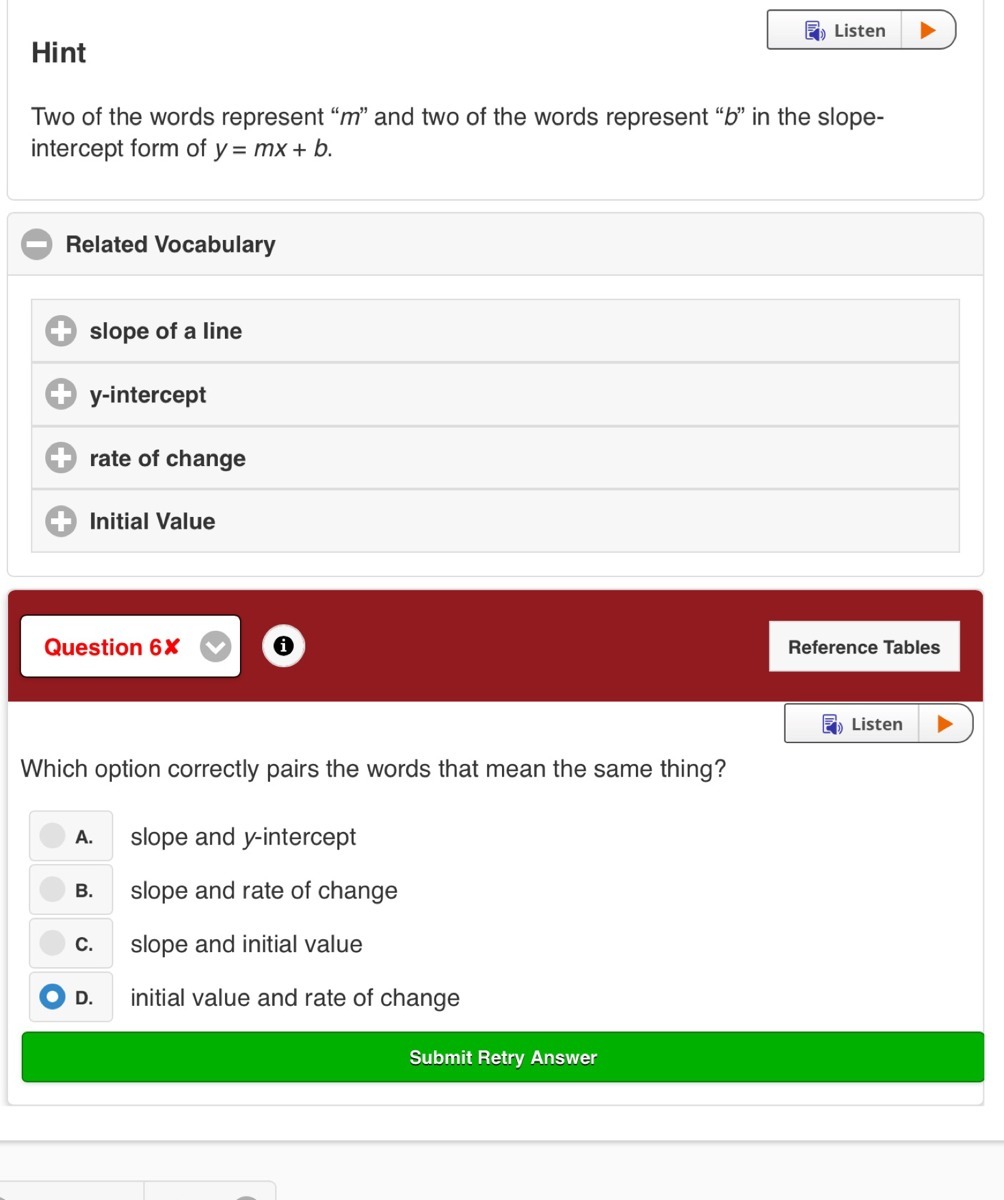Select answer option C radio button
The image size is (1004, 1200).
coord(52,942)
